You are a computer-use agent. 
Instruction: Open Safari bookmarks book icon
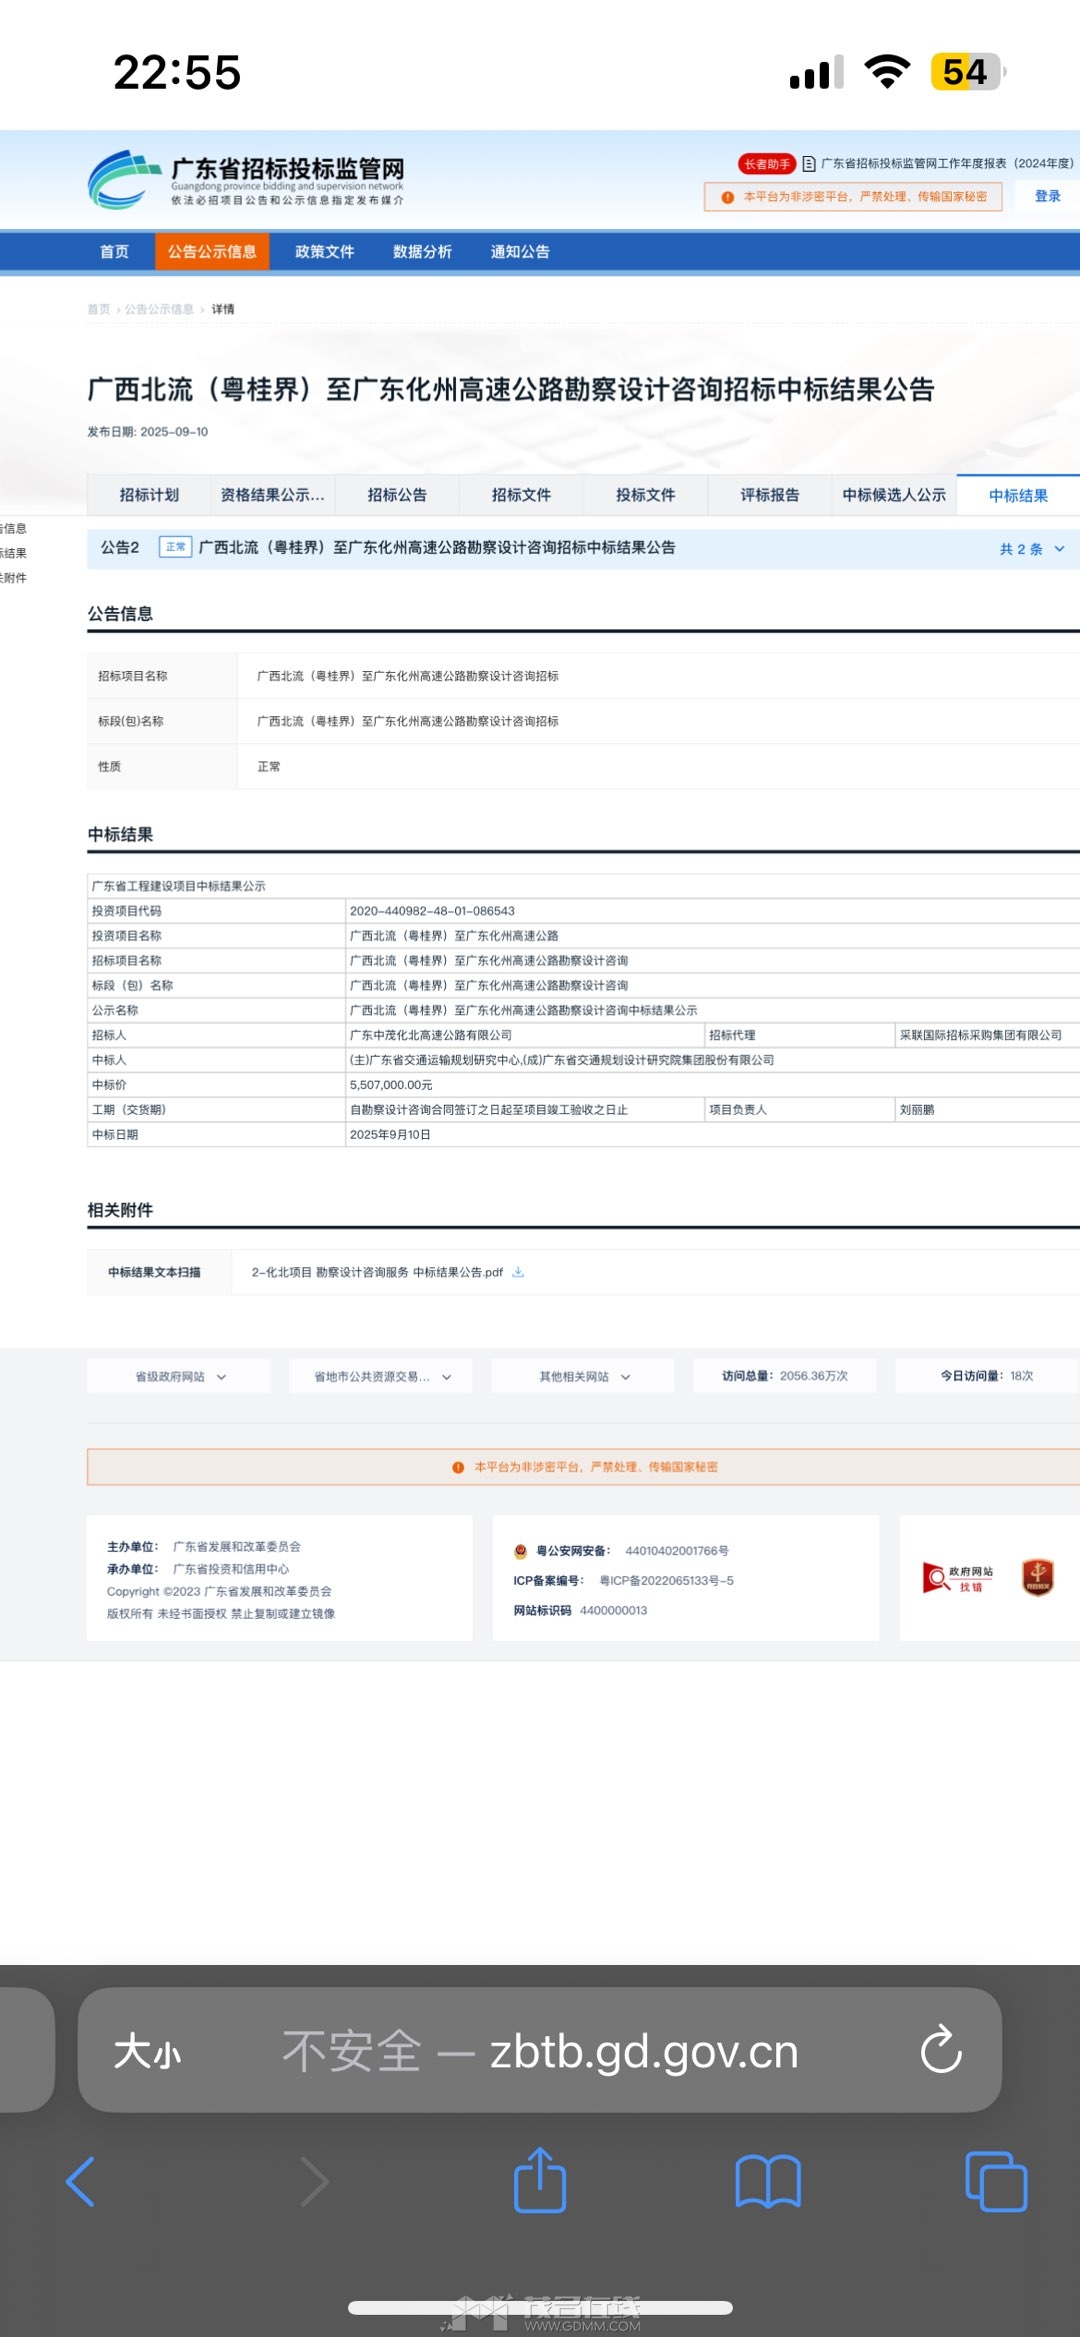coord(767,2181)
